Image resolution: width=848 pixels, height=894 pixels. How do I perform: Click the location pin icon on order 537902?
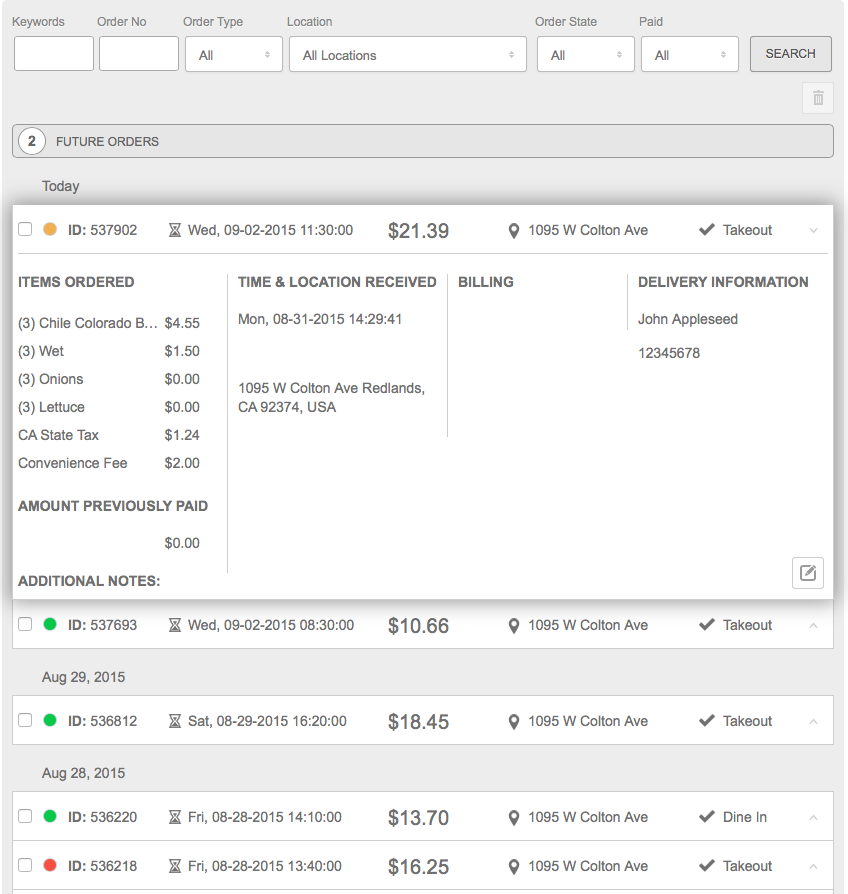[514, 231]
